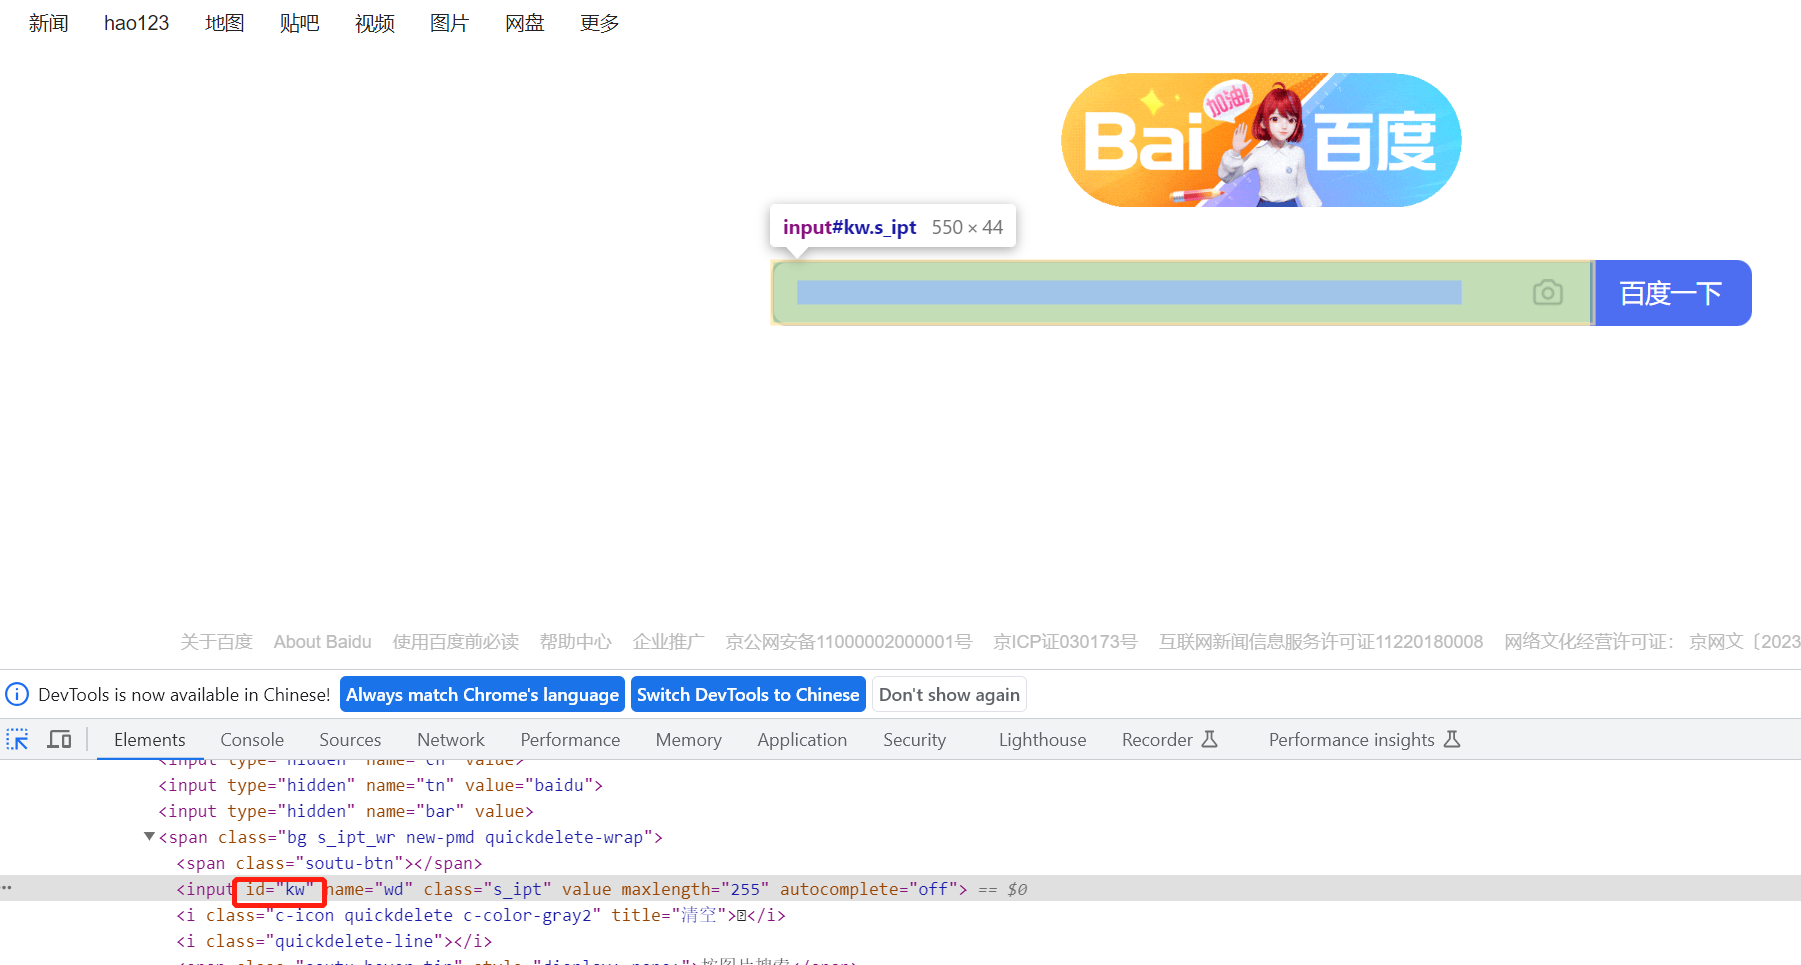This screenshot has height=965, width=1801.
Task: Open the 网盘 link
Action: click(524, 23)
